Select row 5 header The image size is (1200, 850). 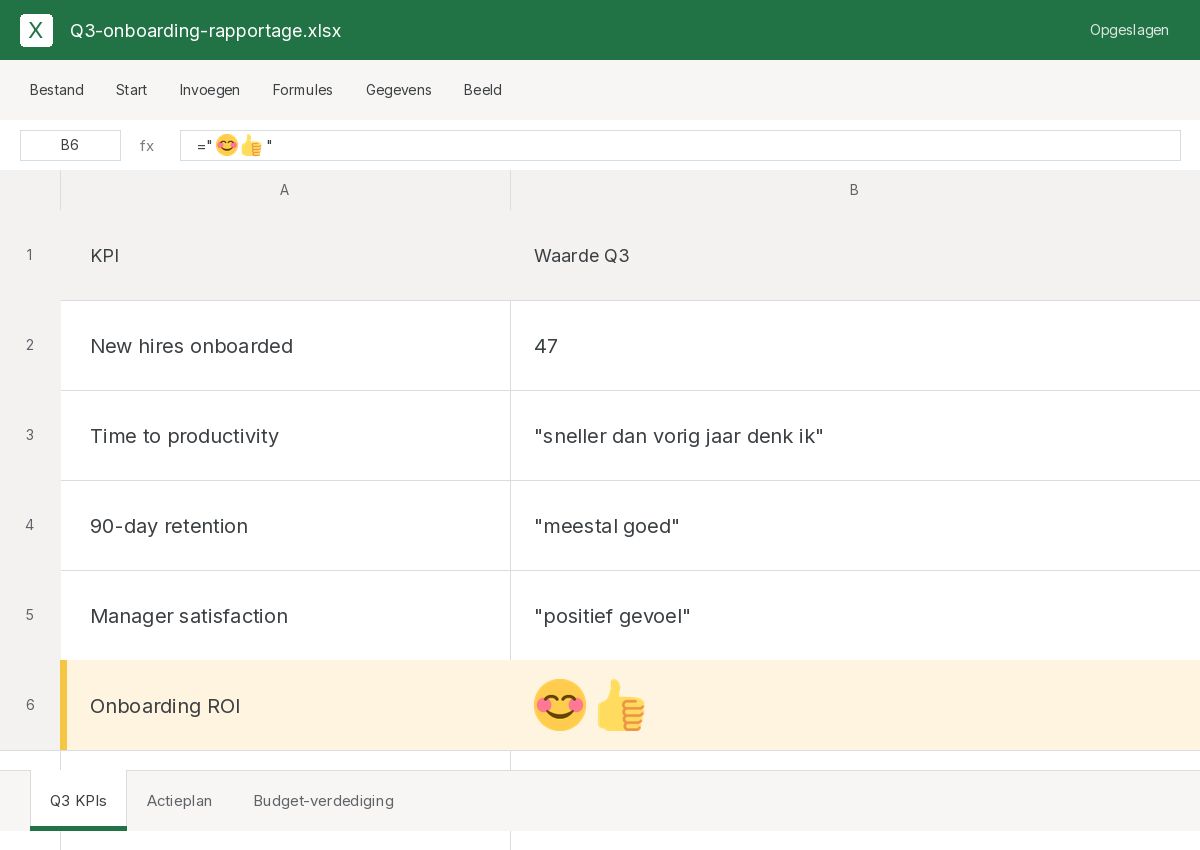pyautogui.click(x=30, y=615)
